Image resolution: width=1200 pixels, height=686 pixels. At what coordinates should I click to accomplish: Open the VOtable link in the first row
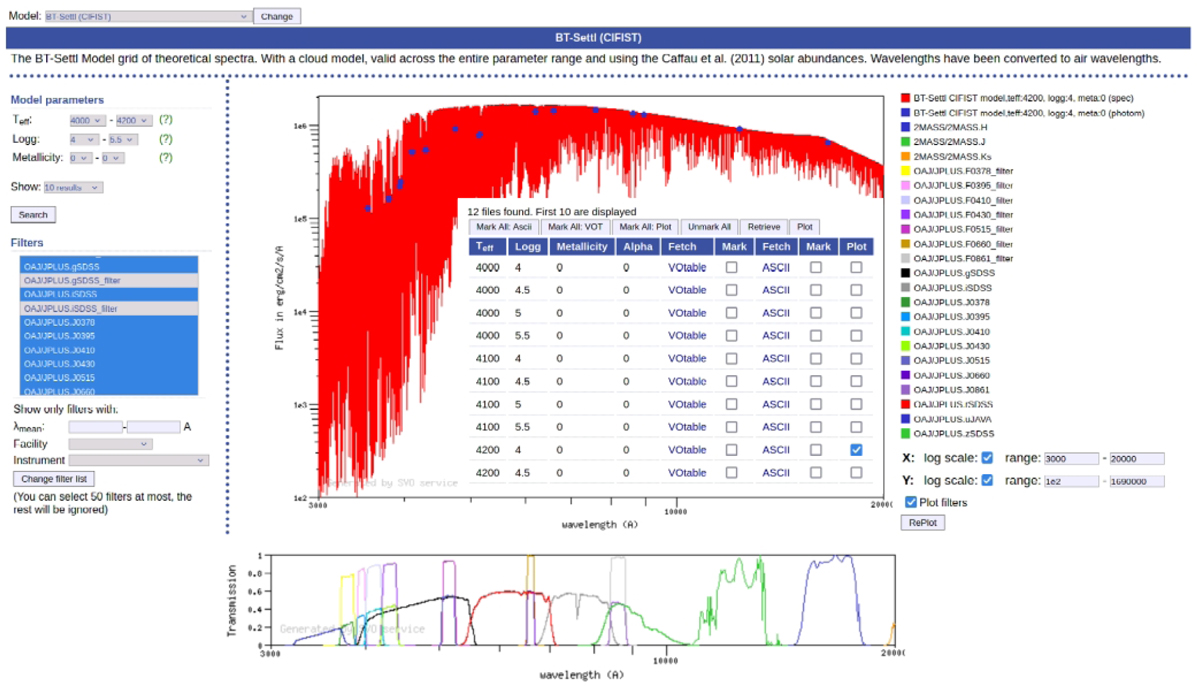pyautogui.click(x=687, y=268)
